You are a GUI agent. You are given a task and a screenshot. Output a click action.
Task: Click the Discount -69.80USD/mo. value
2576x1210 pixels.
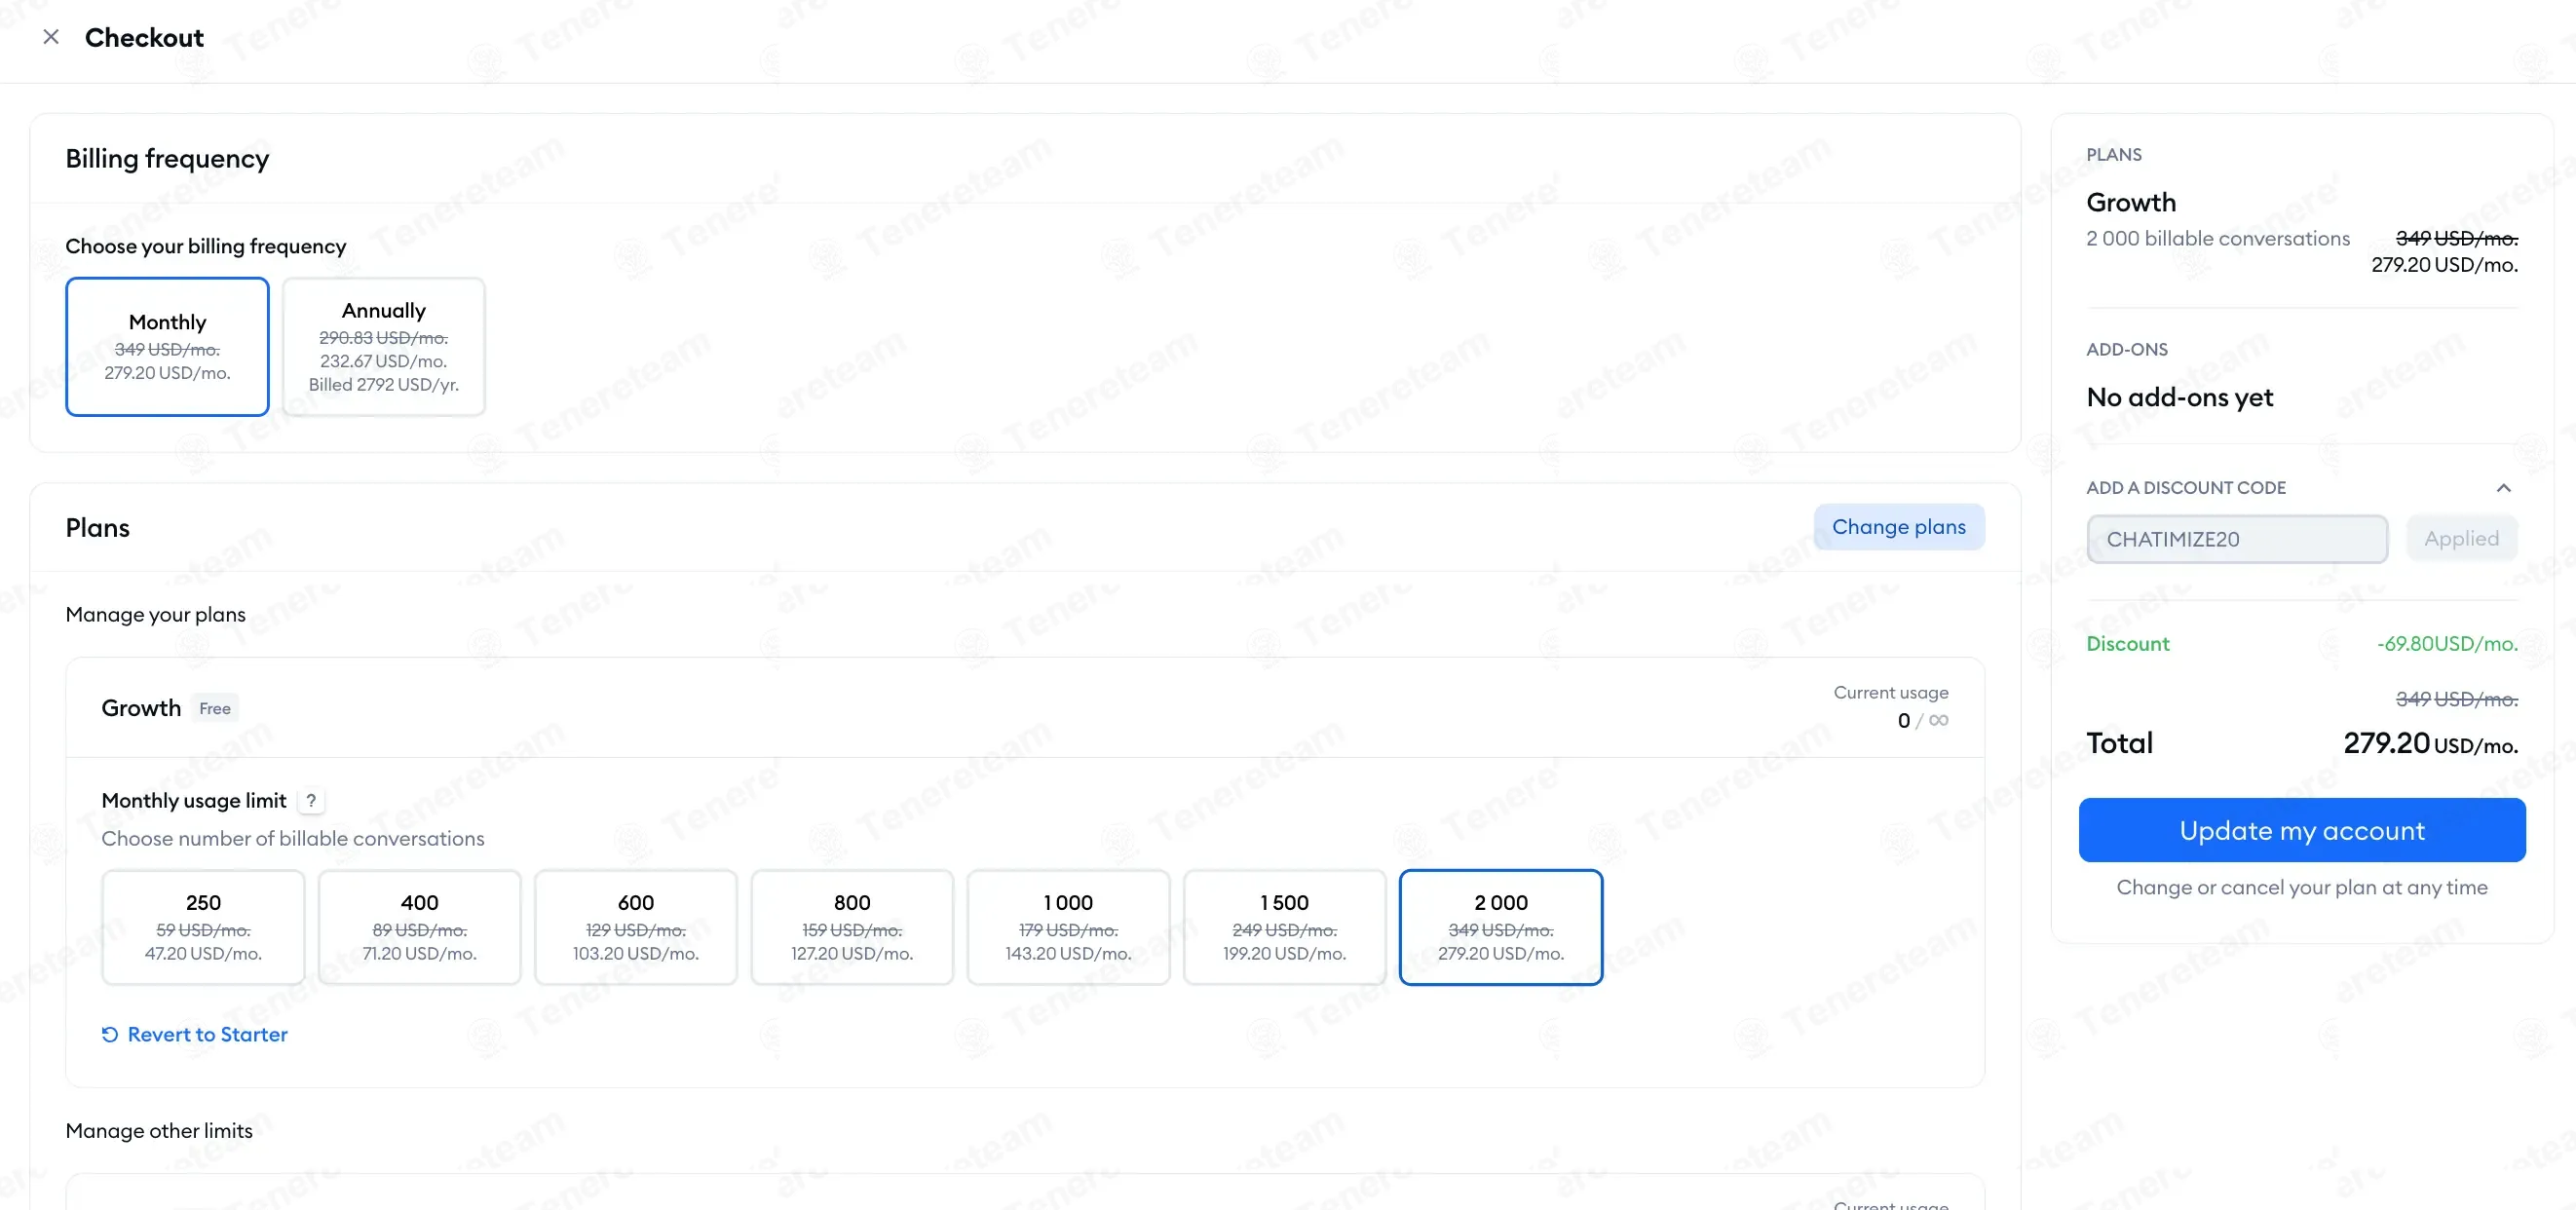click(2447, 644)
